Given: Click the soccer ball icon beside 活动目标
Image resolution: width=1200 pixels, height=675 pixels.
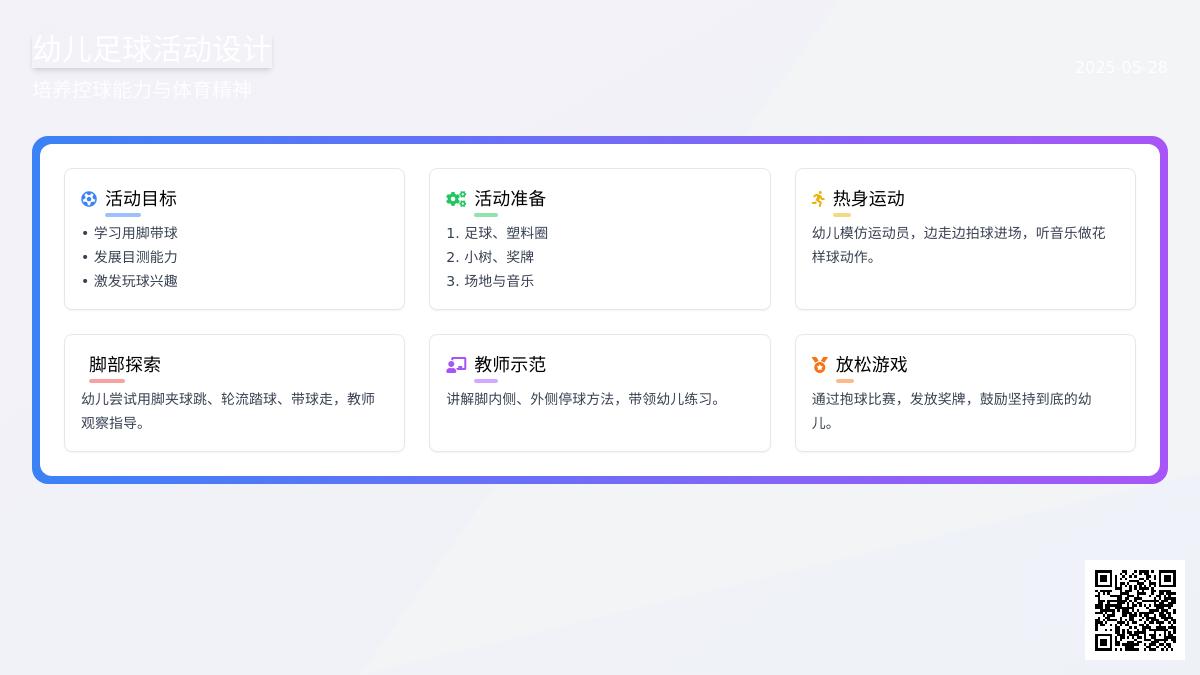Looking at the screenshot, I should [x=89, y=199].
